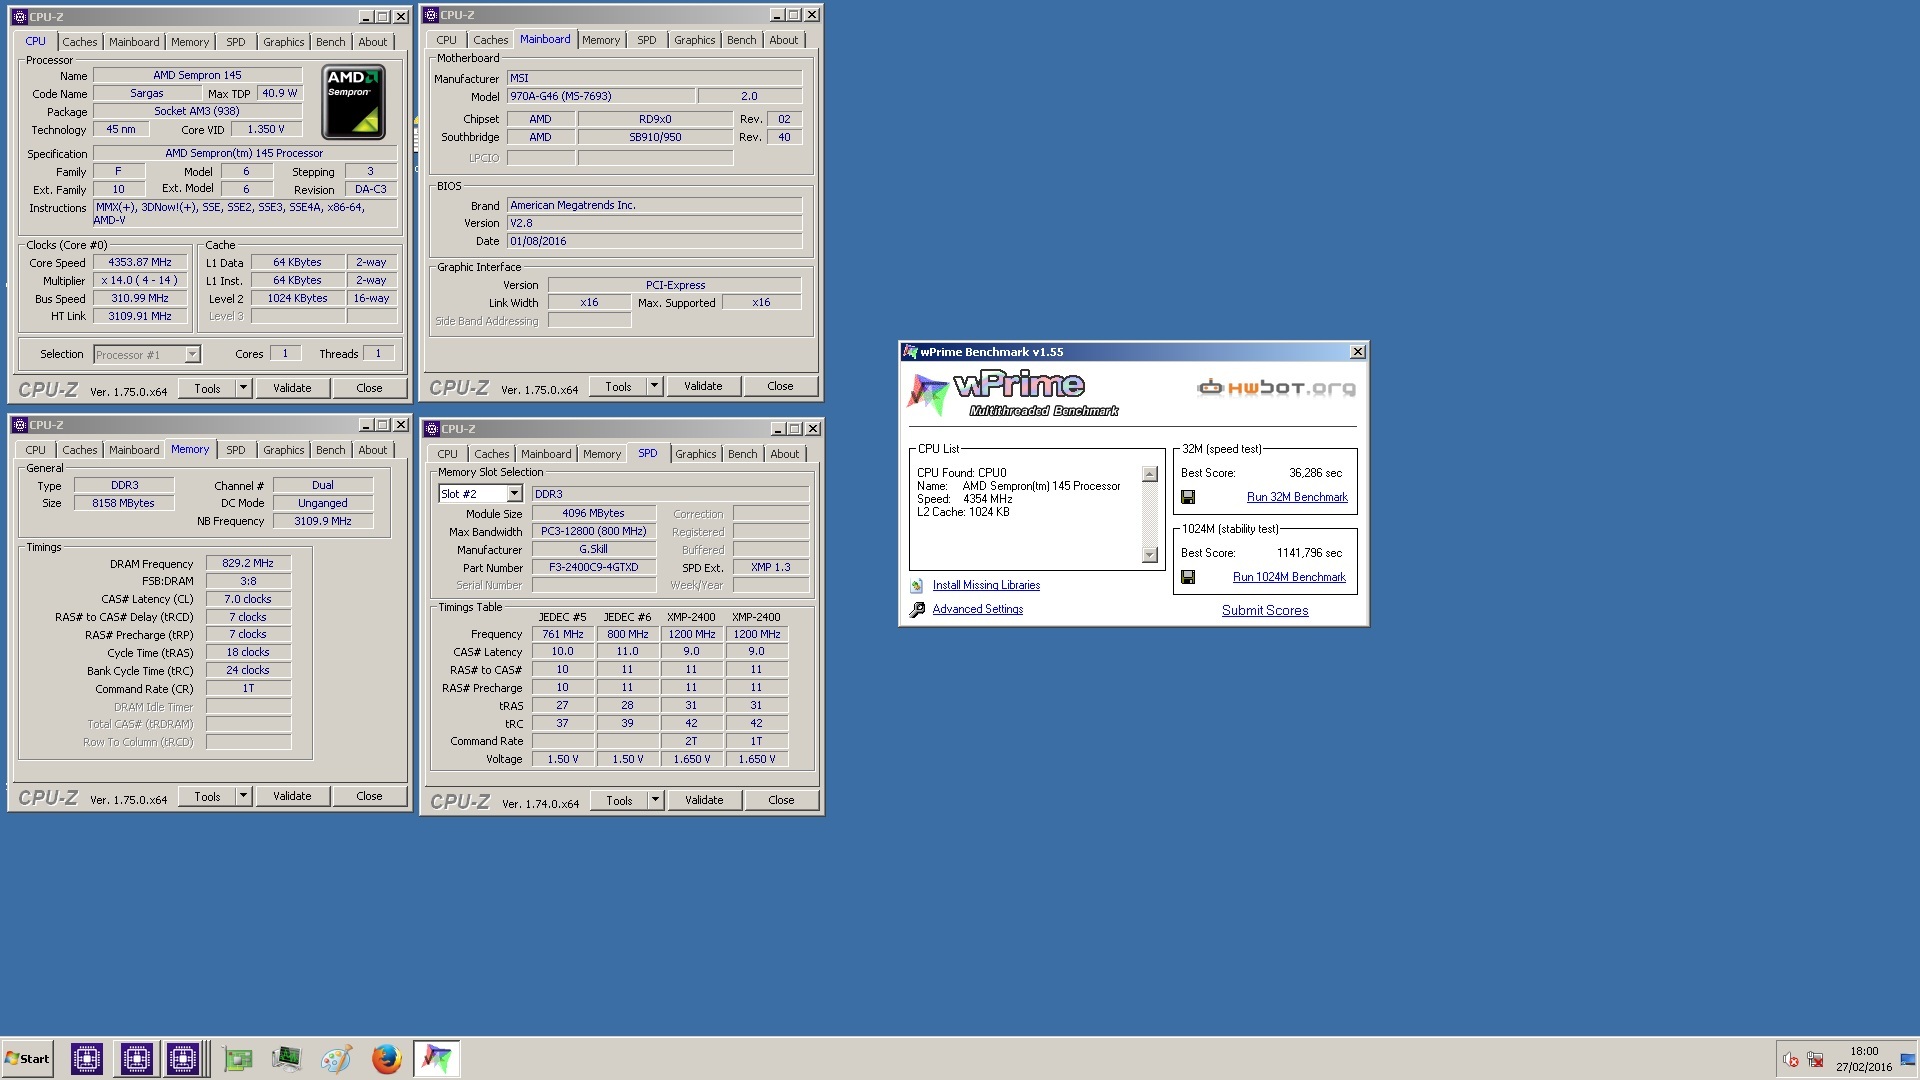Click the show desktop icon in the tray
The height and width of the screenshot is (1080, 1920).
click(1908, 1060)
